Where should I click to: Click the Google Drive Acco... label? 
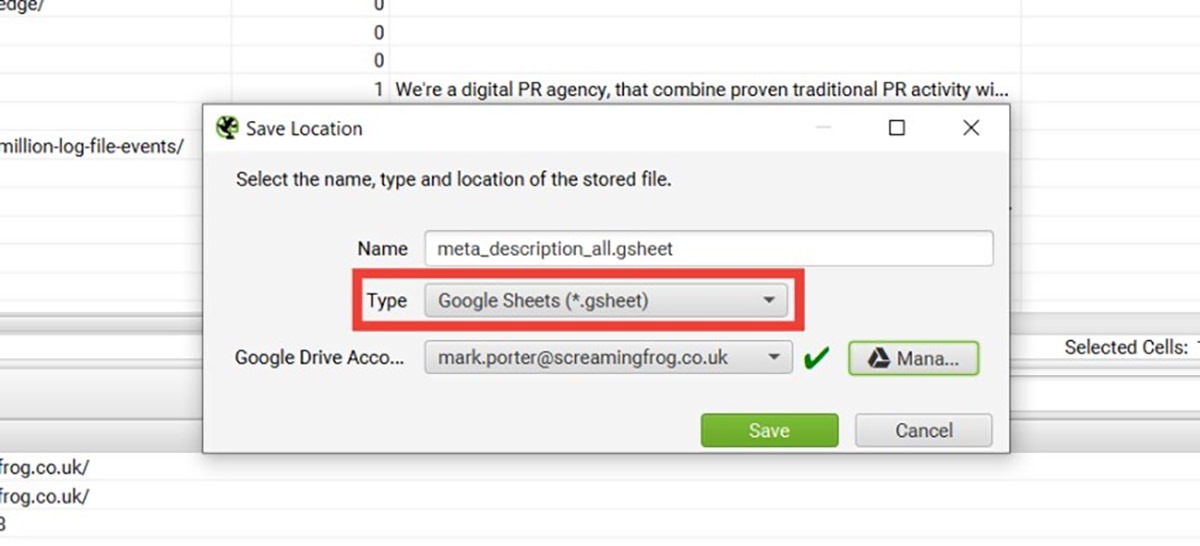tap(320, 358)
